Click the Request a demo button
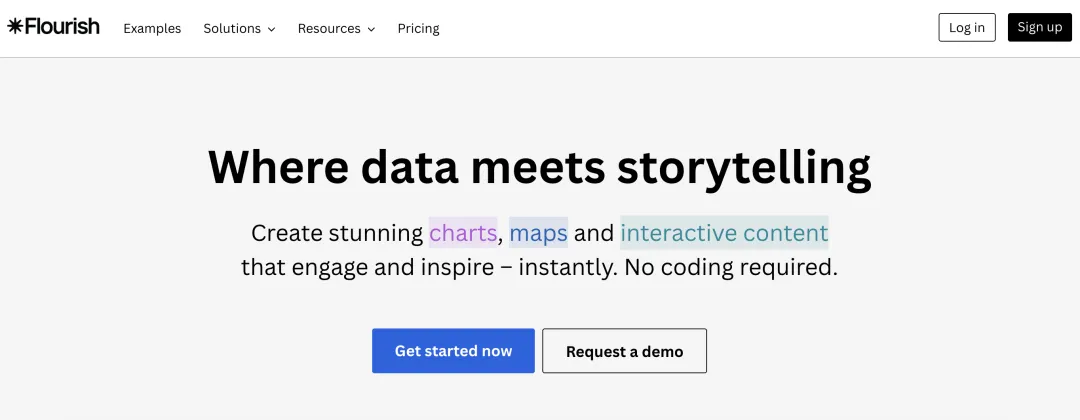Screen dimensions: 1080x420 pos(624,351)
